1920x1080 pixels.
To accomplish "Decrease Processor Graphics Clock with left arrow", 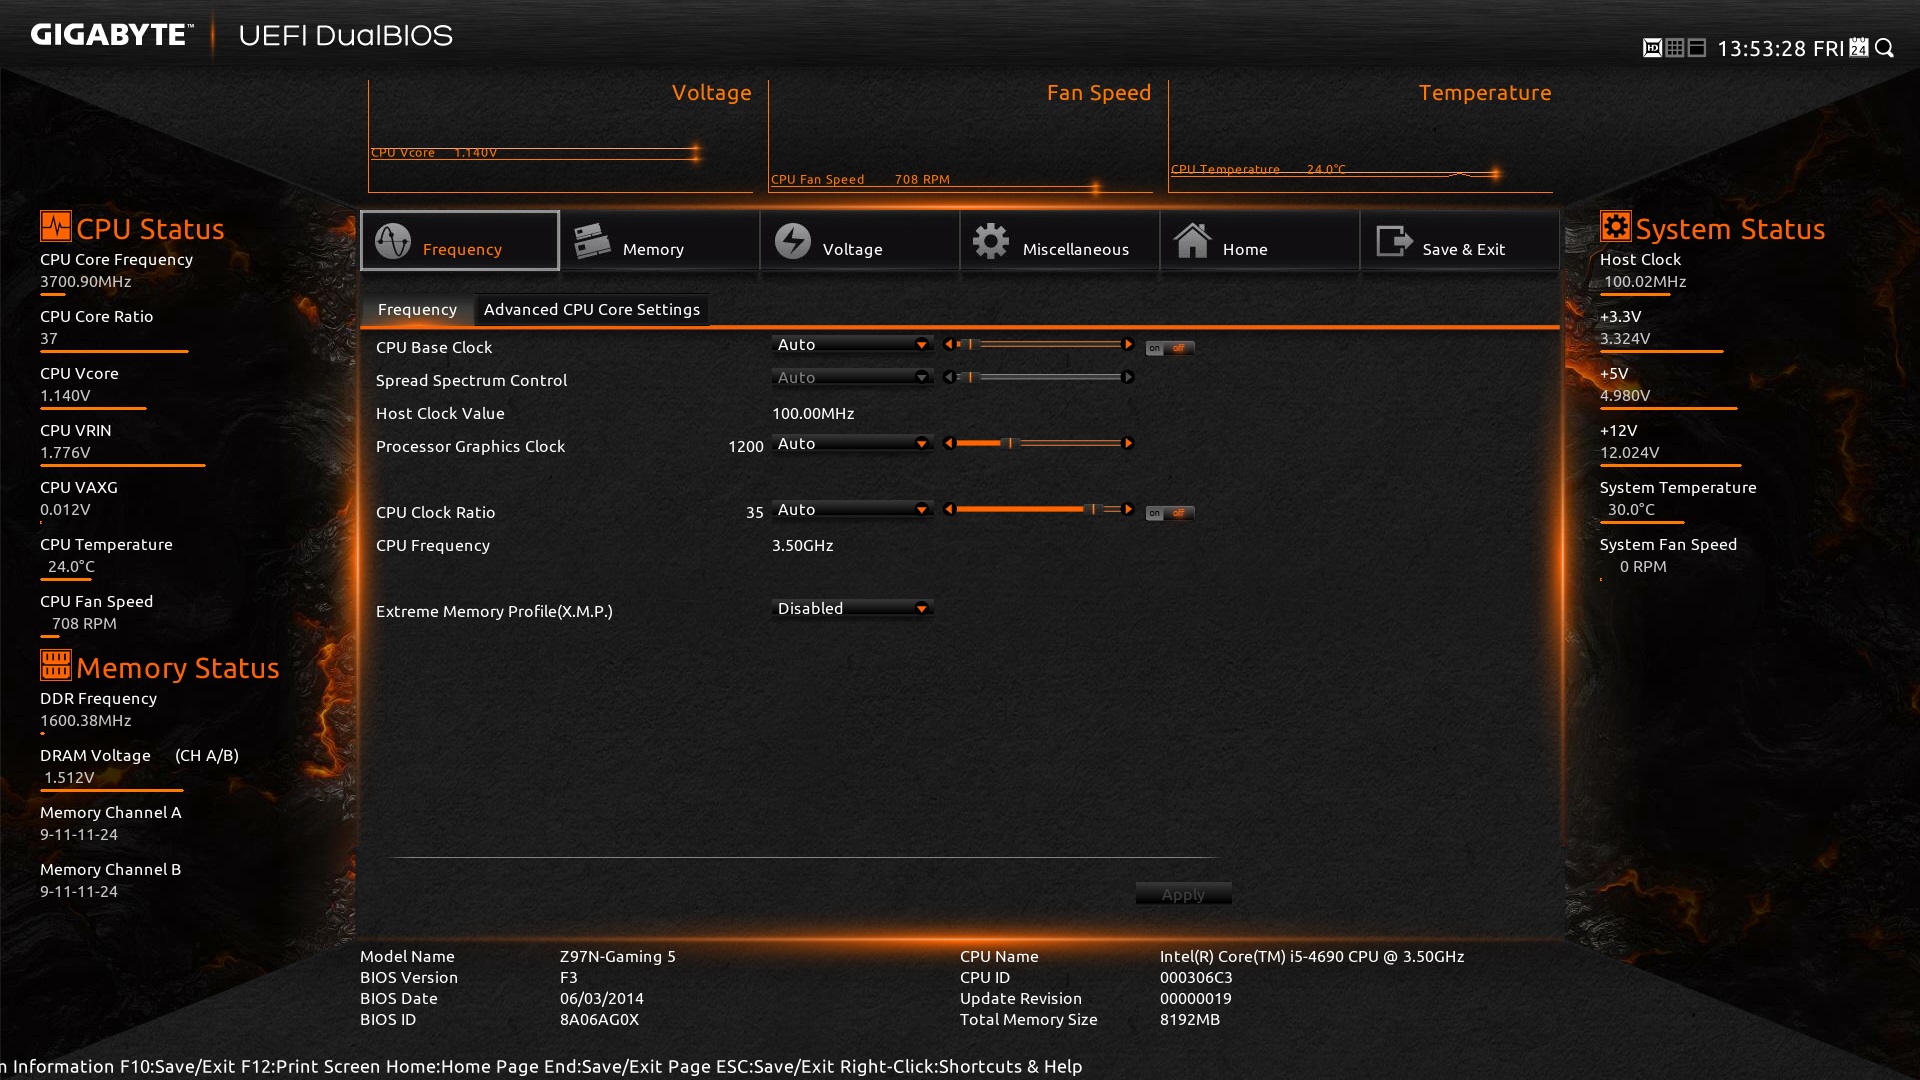I will click(948, 443).
